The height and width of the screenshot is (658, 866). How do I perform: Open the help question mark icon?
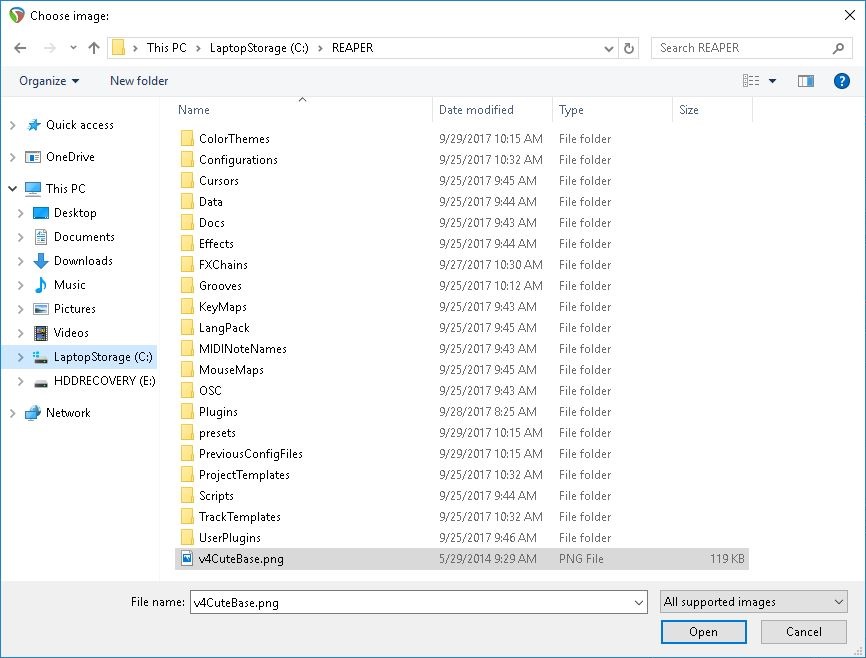point(842,81)
